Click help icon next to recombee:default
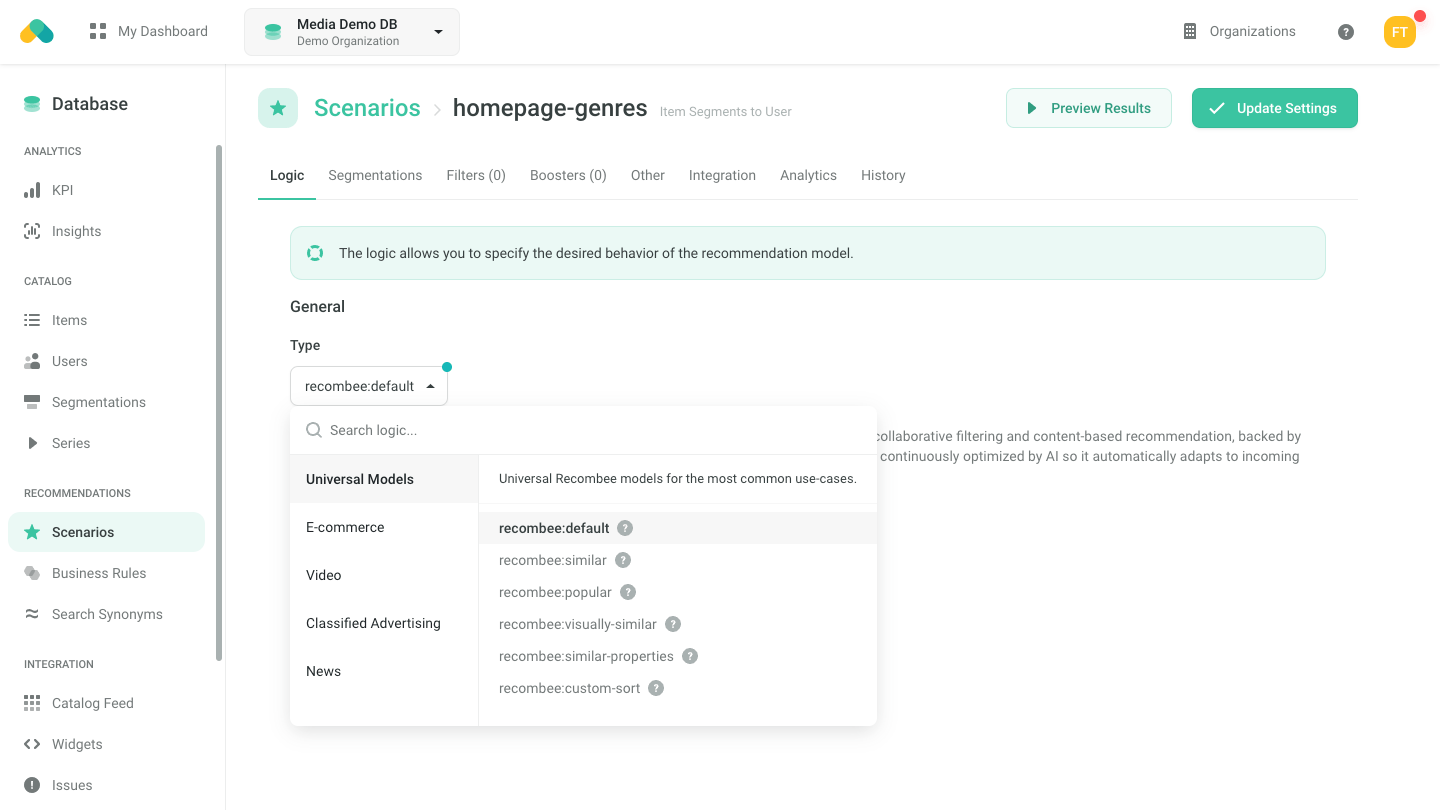 coord(625,528)
